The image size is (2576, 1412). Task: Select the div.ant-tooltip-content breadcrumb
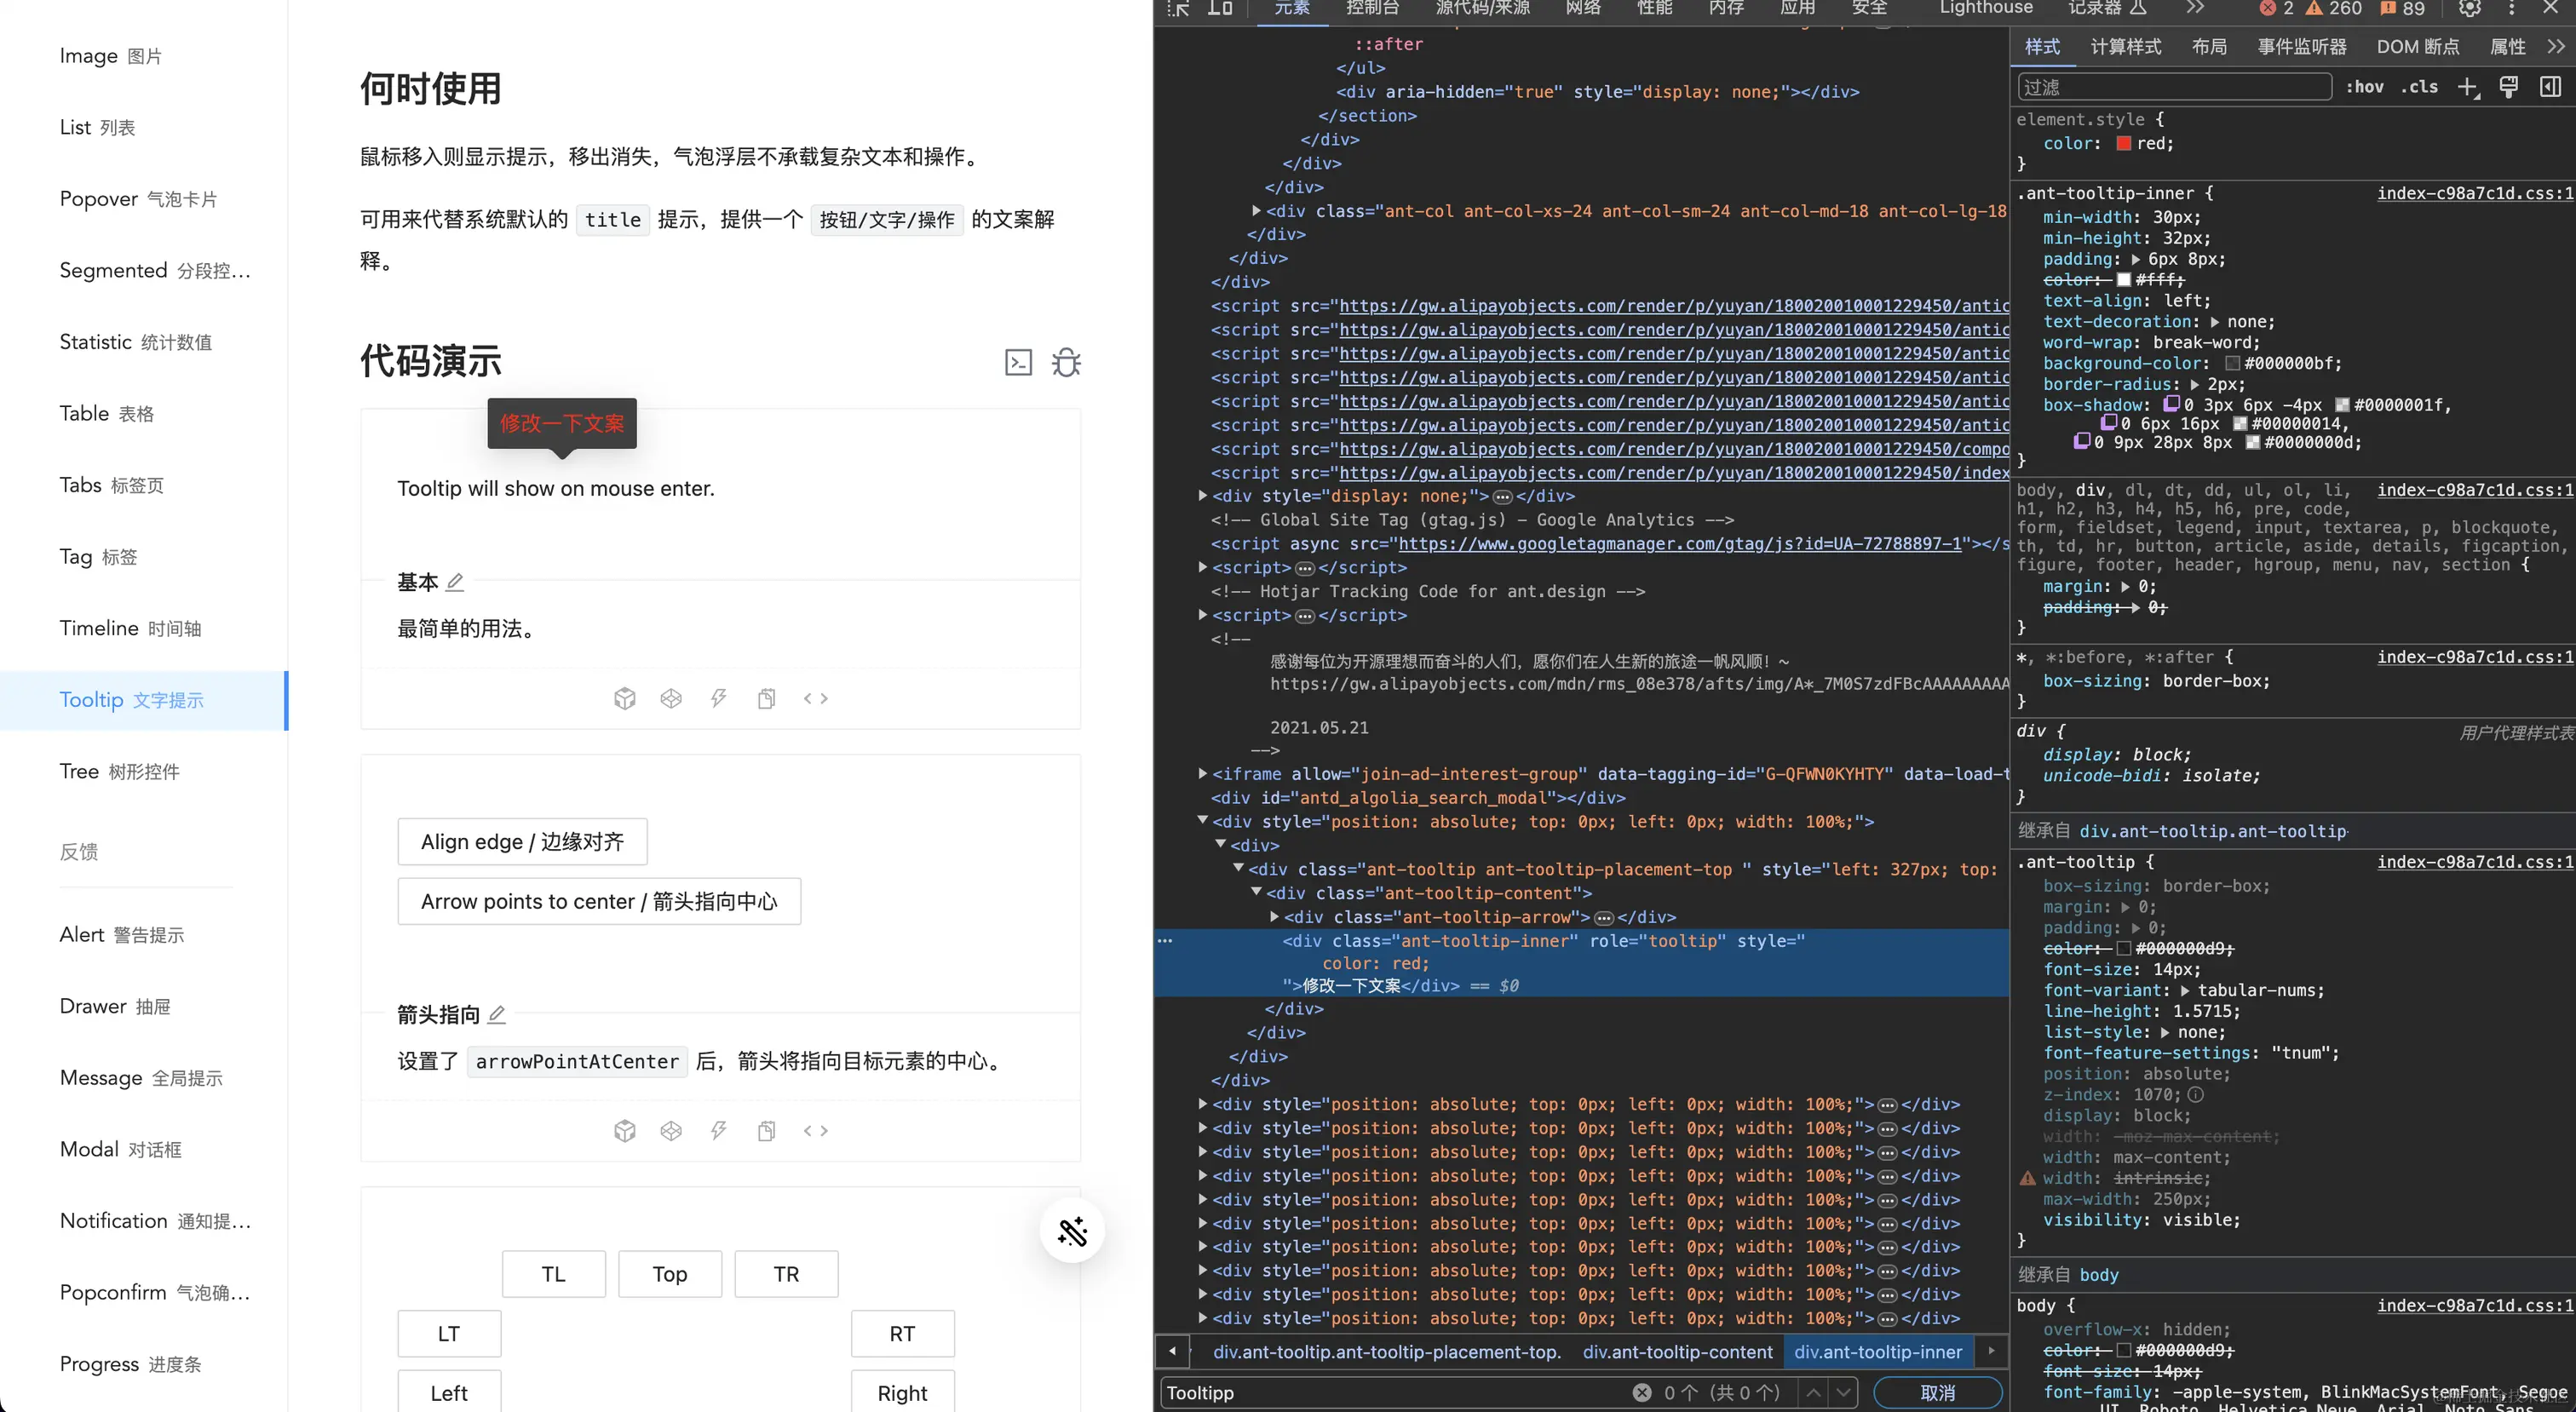pyautogui.click(x=1677, y=1351)
